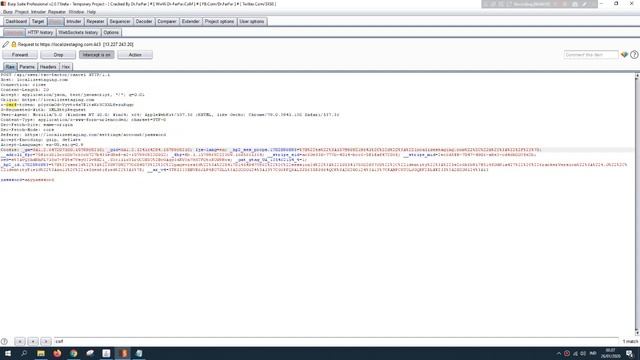The height and width of the screenshot is (360, 640).
Task: Open the Burp menu
Action: (x=7, y=12)
